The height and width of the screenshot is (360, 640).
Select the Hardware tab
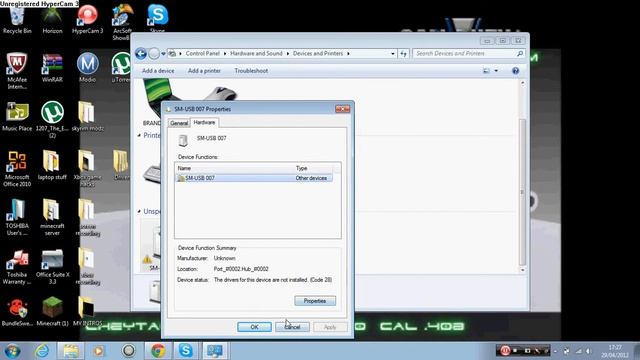point(204,122)
